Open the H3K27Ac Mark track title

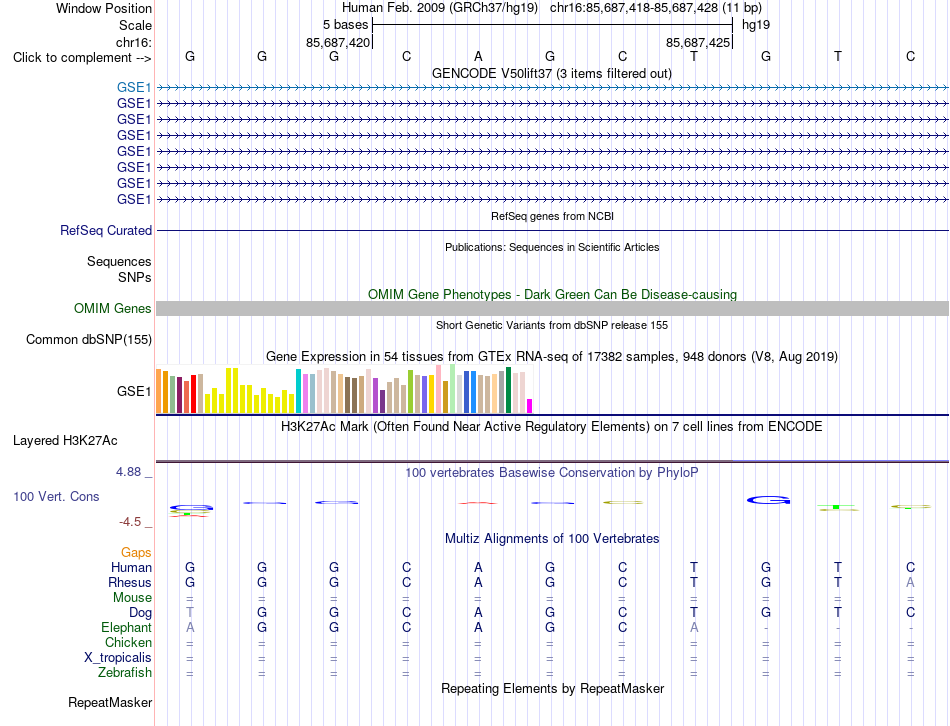(x=552, y=427)
